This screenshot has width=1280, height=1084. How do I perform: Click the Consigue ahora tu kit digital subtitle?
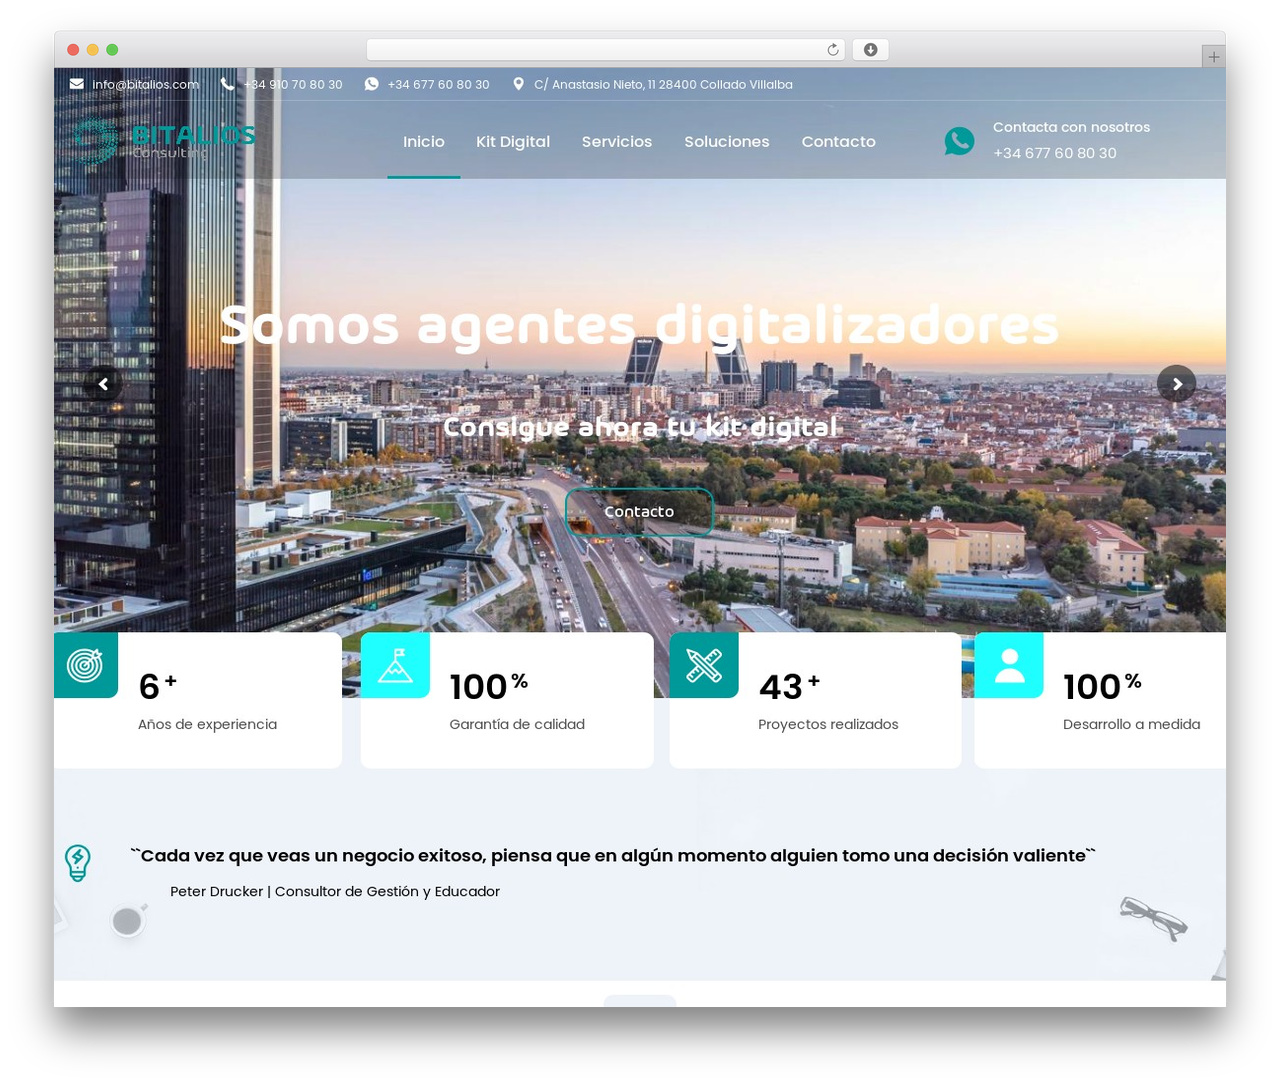pyautogui.click(x=640, y=427)
